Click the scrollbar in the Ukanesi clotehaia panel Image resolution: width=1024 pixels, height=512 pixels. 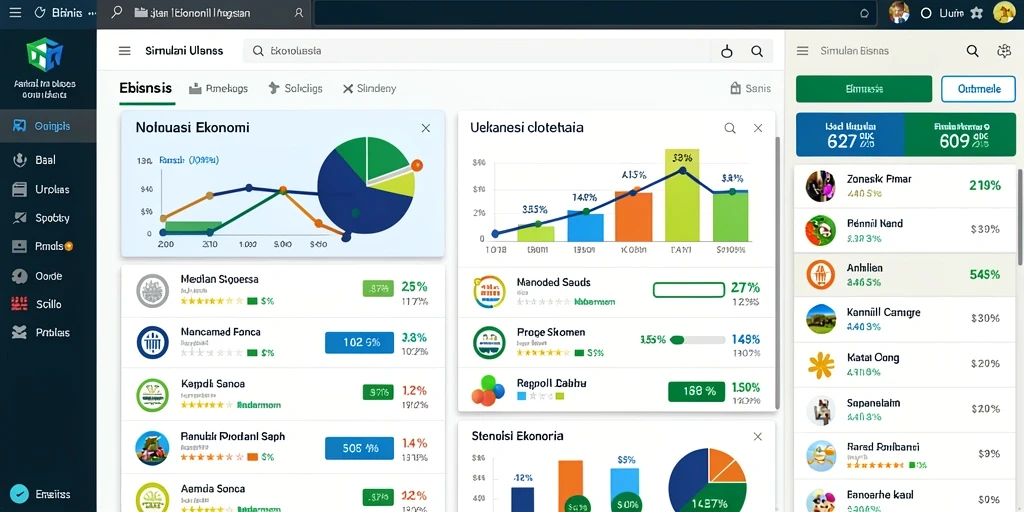click(x=777, y=273)
